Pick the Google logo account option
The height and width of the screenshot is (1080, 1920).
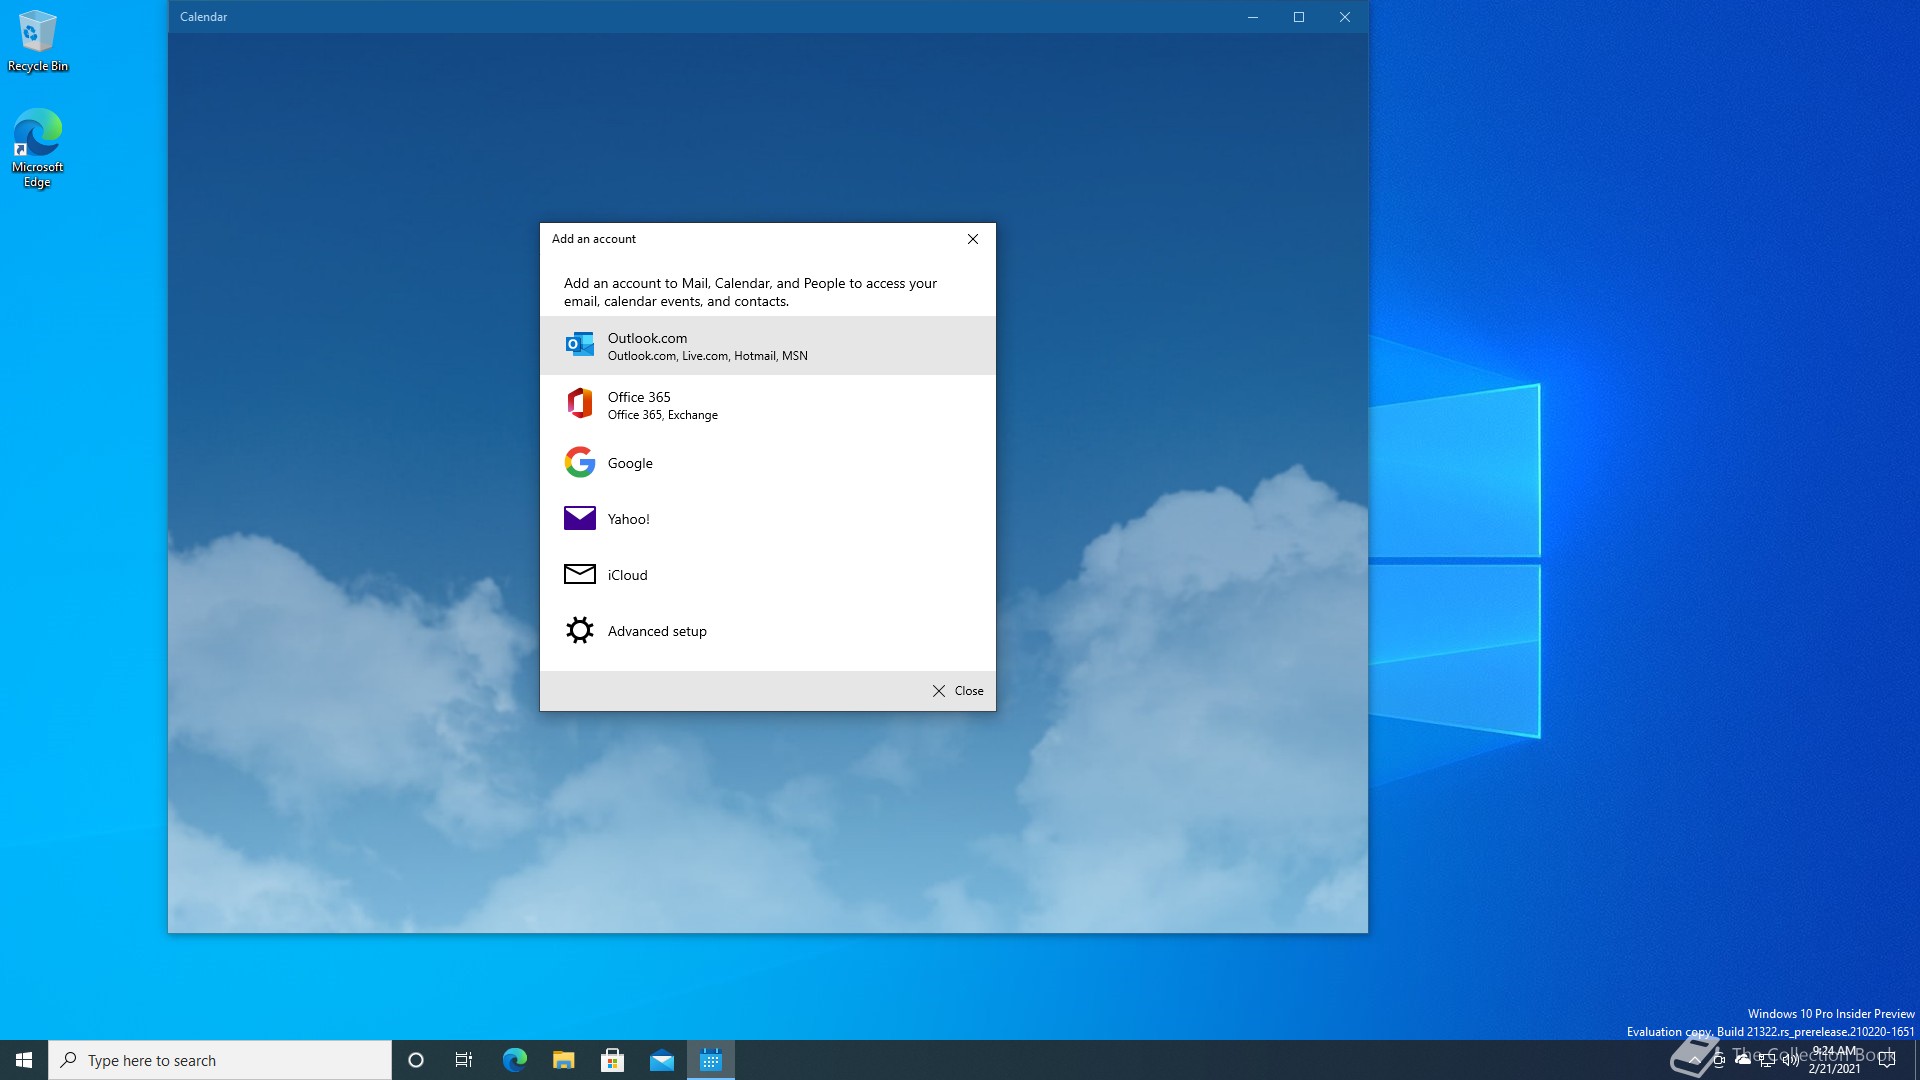580,462
